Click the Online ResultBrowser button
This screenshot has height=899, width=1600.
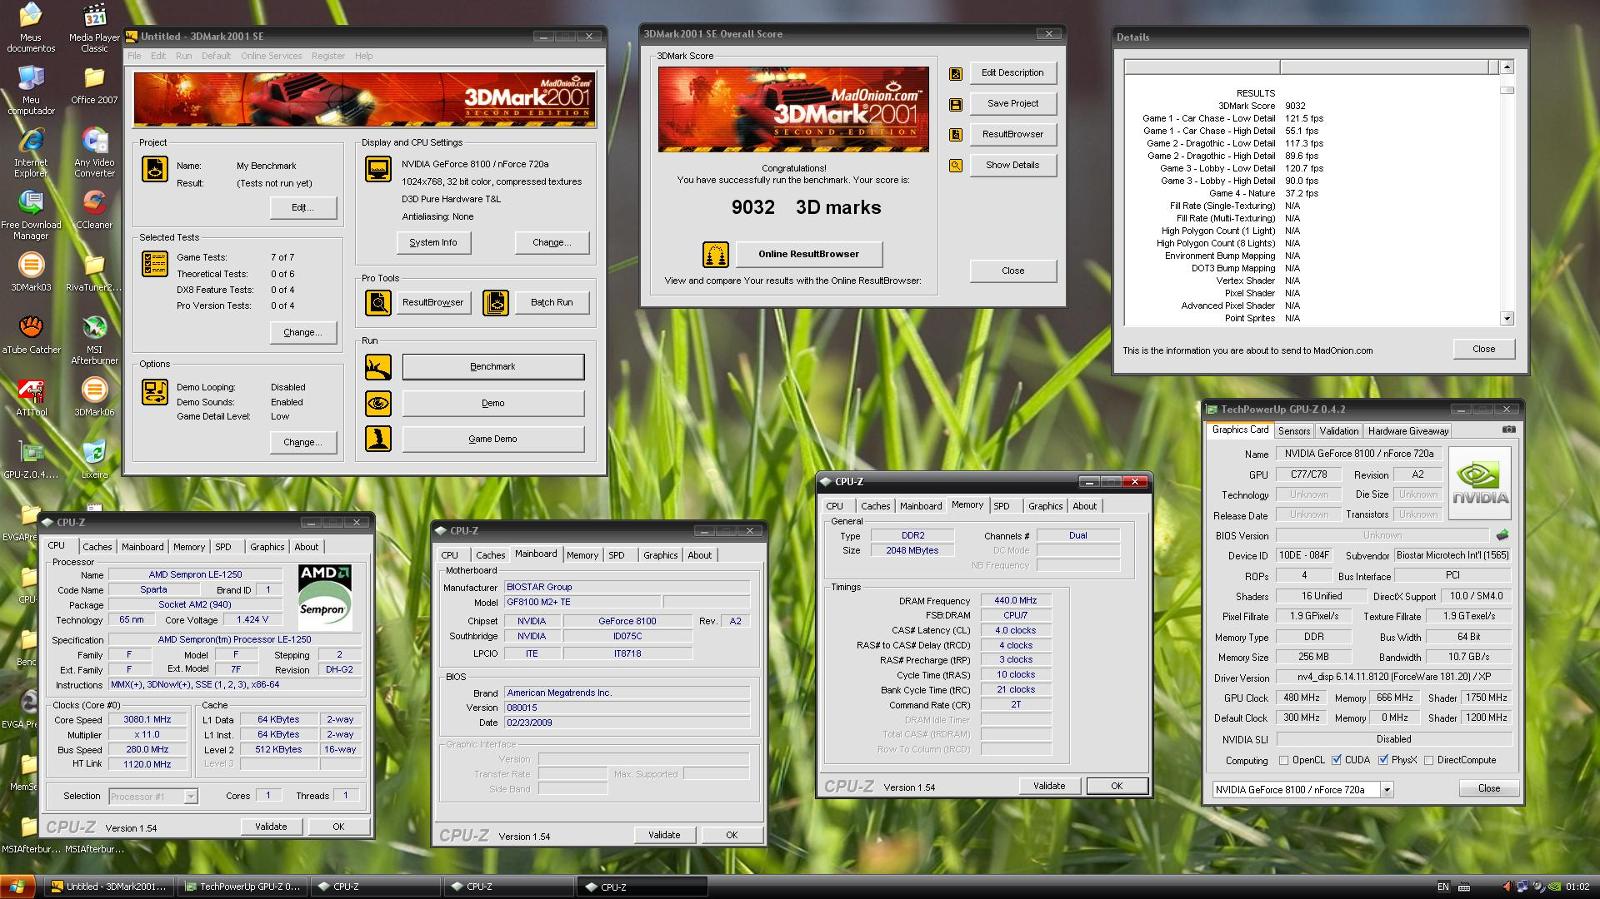pos(809,254)
